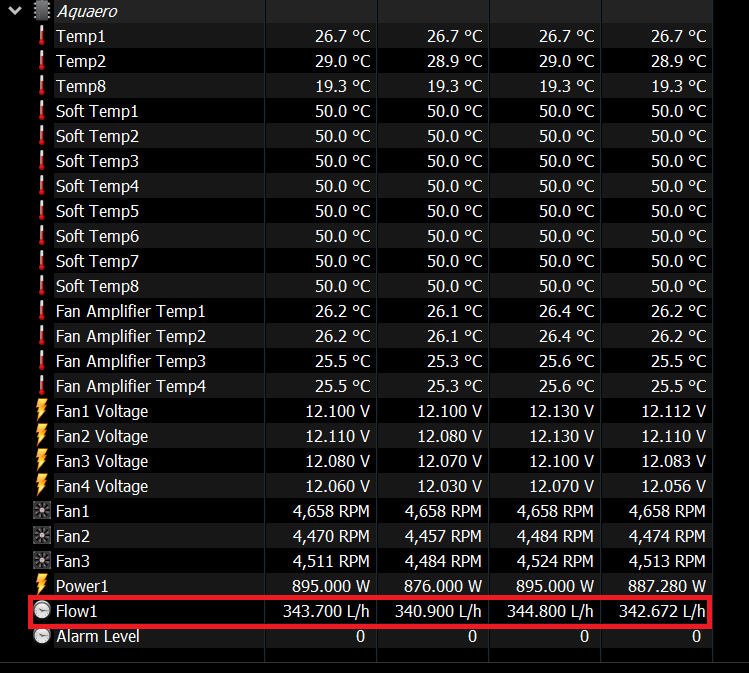Select the Fan Amplifier Temp4 label
Image resolution: width=749 pixels, height=673 pixels.
tap(131, 385)
